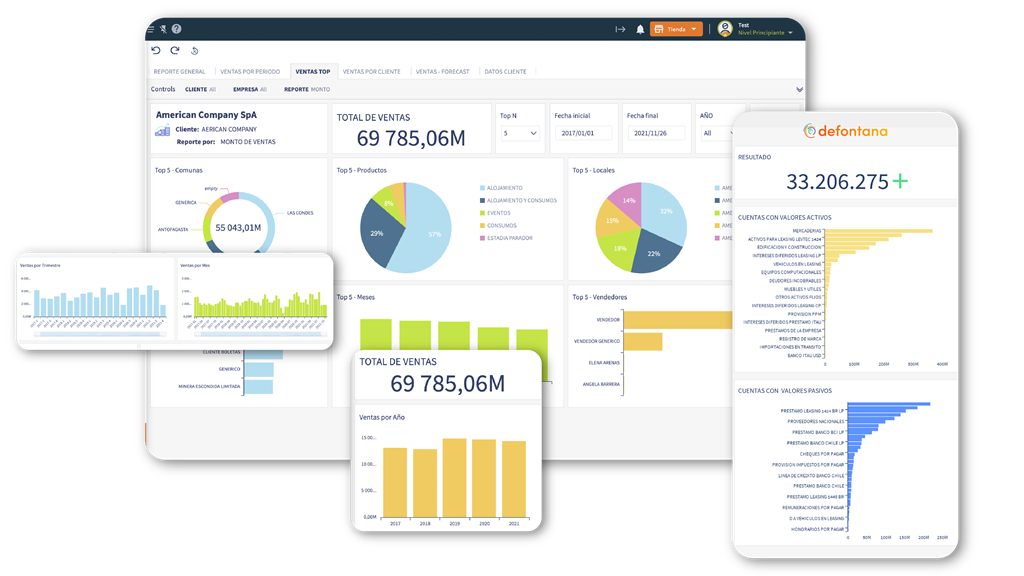The width and height of the screenshot is (1024, 576).
Task: Click the undo arrow icon
Action: pos(156,50)
